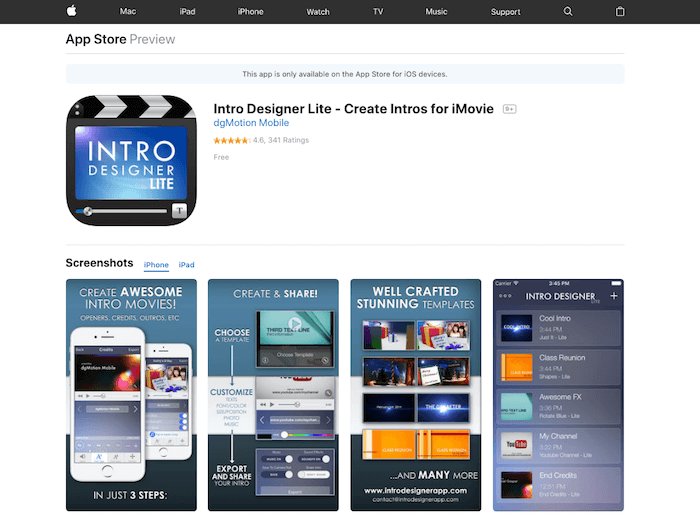
Task: Open the Create Awesome Intro Movies screenshot
Action: [131, 395]
